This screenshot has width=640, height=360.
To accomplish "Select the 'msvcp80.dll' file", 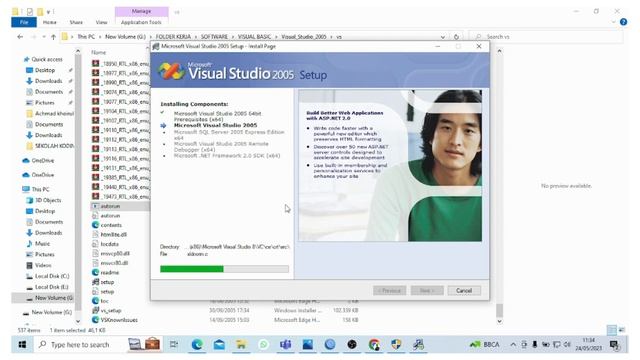I will (x=115, y=253).
